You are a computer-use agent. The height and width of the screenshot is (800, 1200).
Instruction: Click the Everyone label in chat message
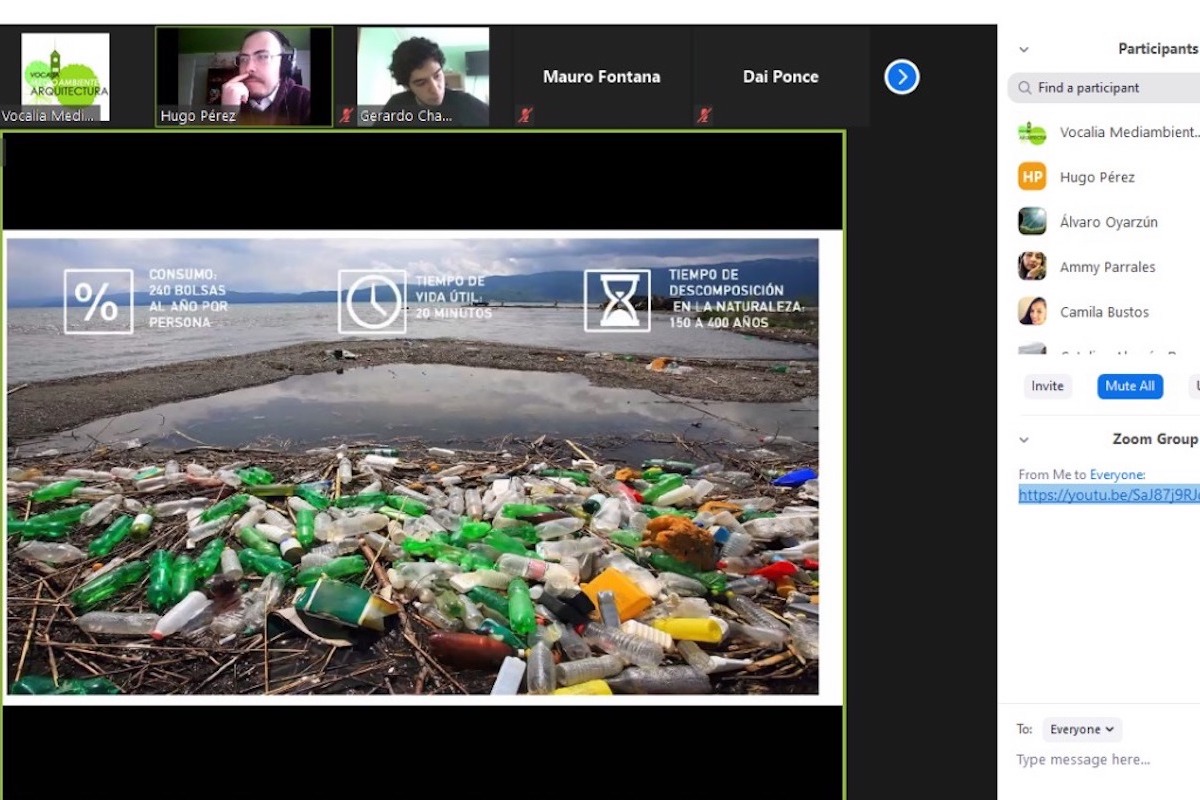pyautogui.click(x=1117, y=475)
